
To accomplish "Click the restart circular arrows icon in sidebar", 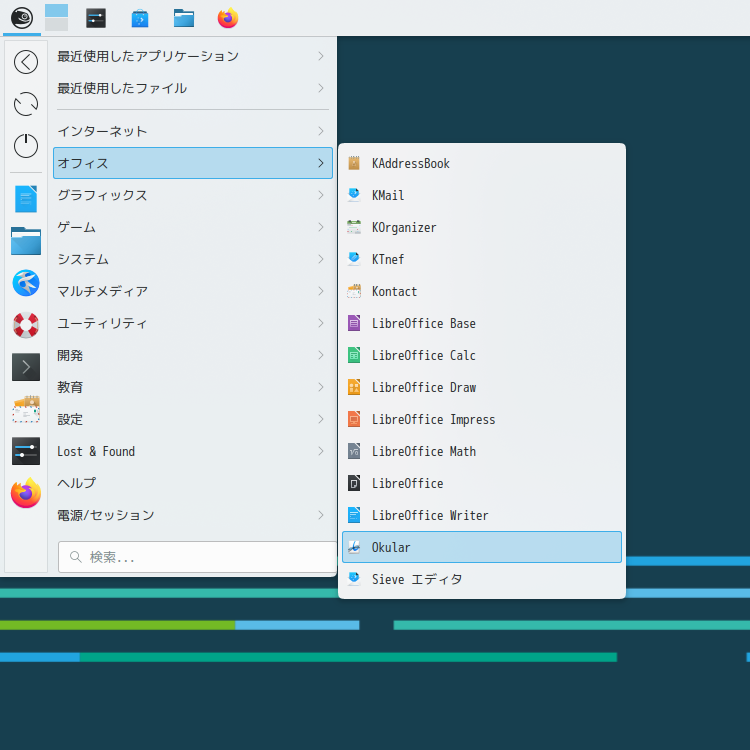I will [26, 104].
